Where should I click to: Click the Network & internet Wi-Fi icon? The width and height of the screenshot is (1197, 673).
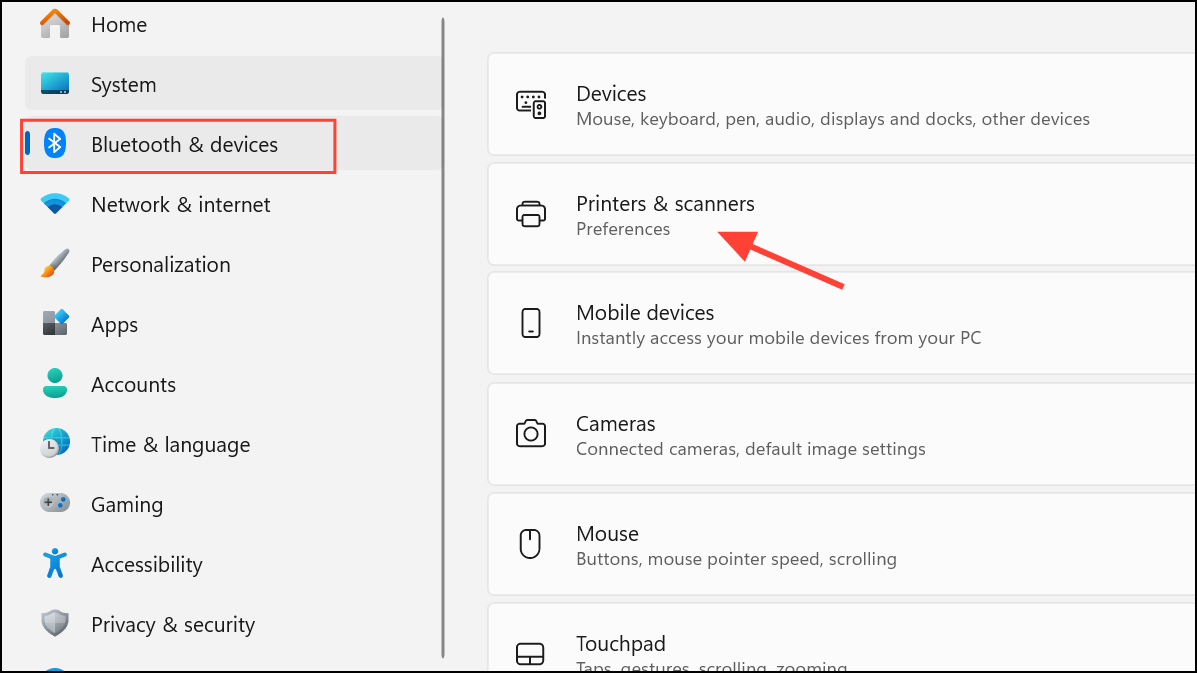pyautogui.click(x=55, y=204)
